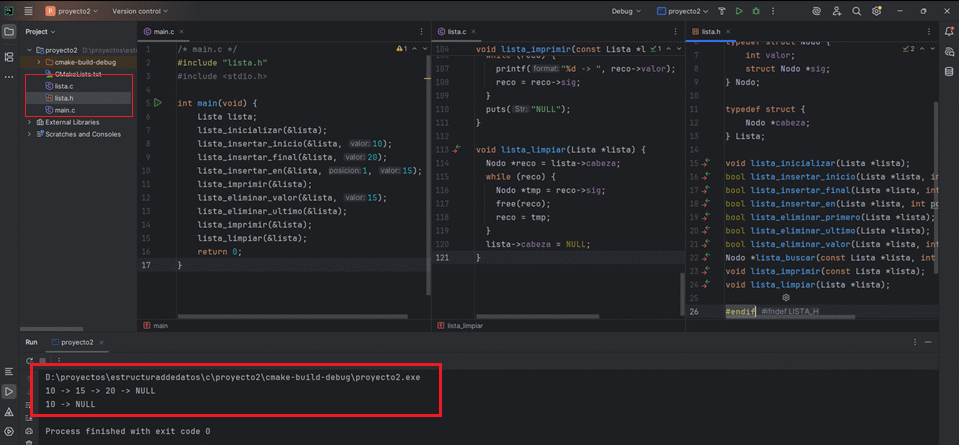The width and height of the screenshot is (959, 445).
Task: Click lista_limpiar breadcrumb below lista.c editor
Action: [460, 326]
